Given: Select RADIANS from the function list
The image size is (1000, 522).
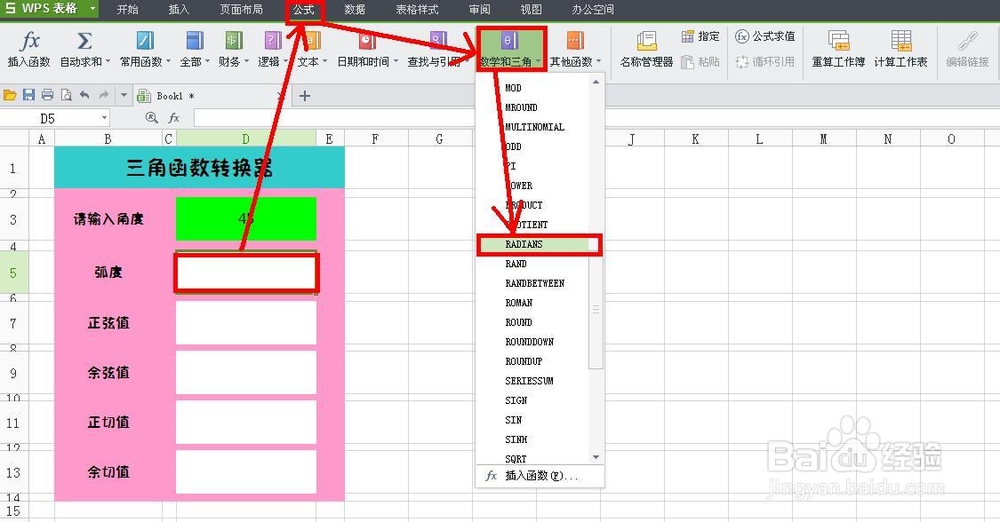Looking at the screenshot, I should pos(534,244).
